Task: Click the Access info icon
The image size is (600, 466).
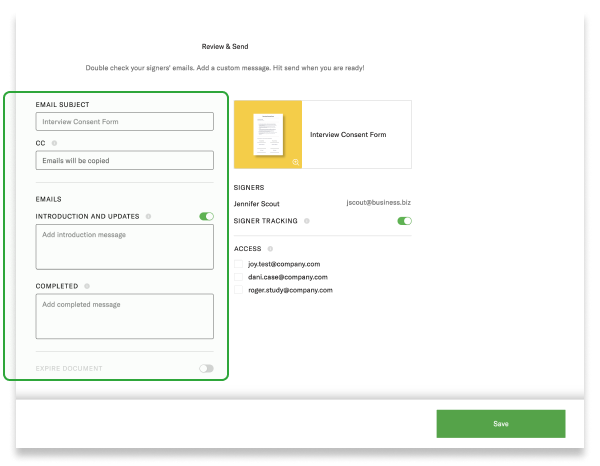Action: click(x=270, y=249)
